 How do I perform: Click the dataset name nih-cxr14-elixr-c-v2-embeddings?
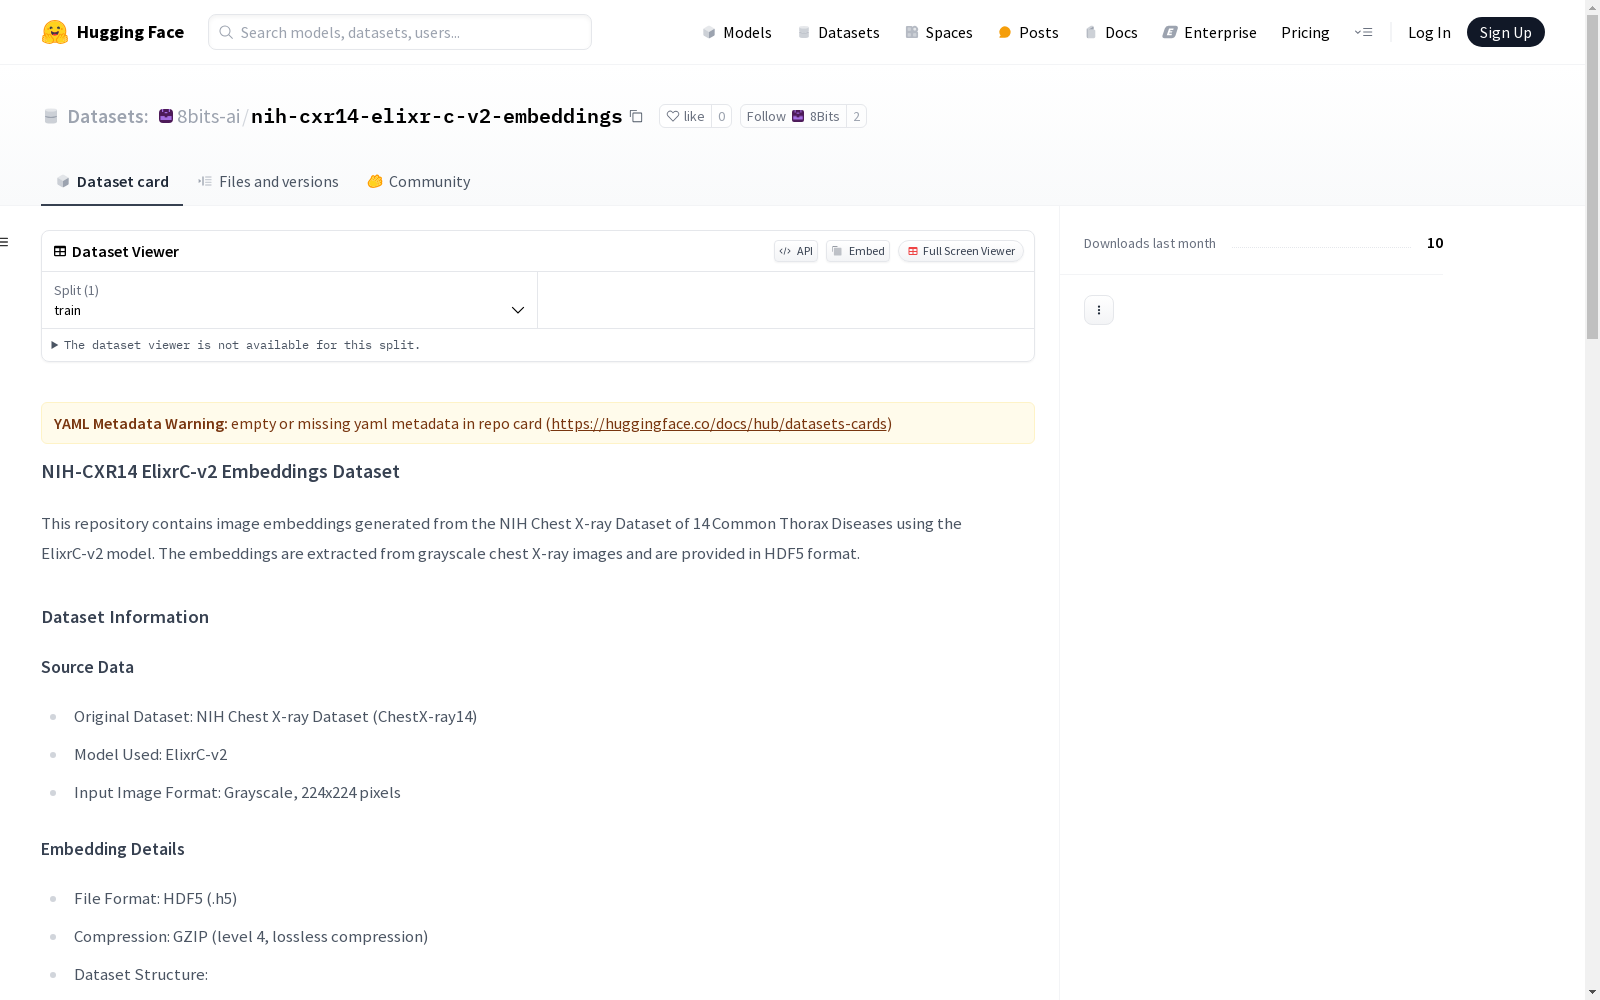(437, 116)
